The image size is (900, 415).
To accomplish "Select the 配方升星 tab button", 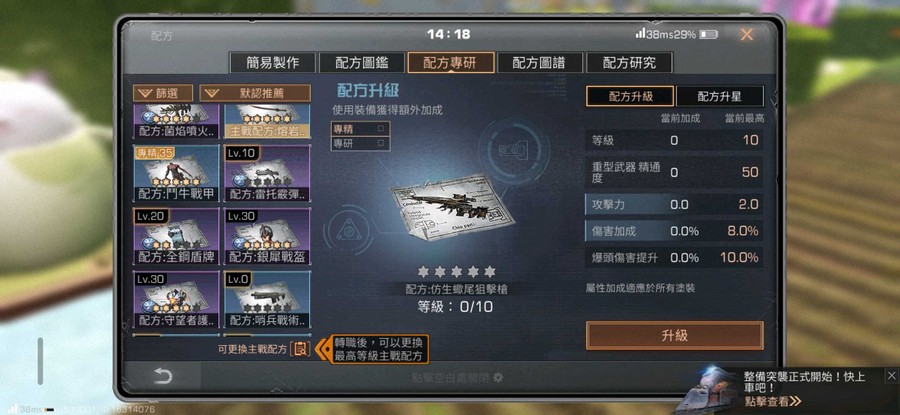I will (720, 96).
